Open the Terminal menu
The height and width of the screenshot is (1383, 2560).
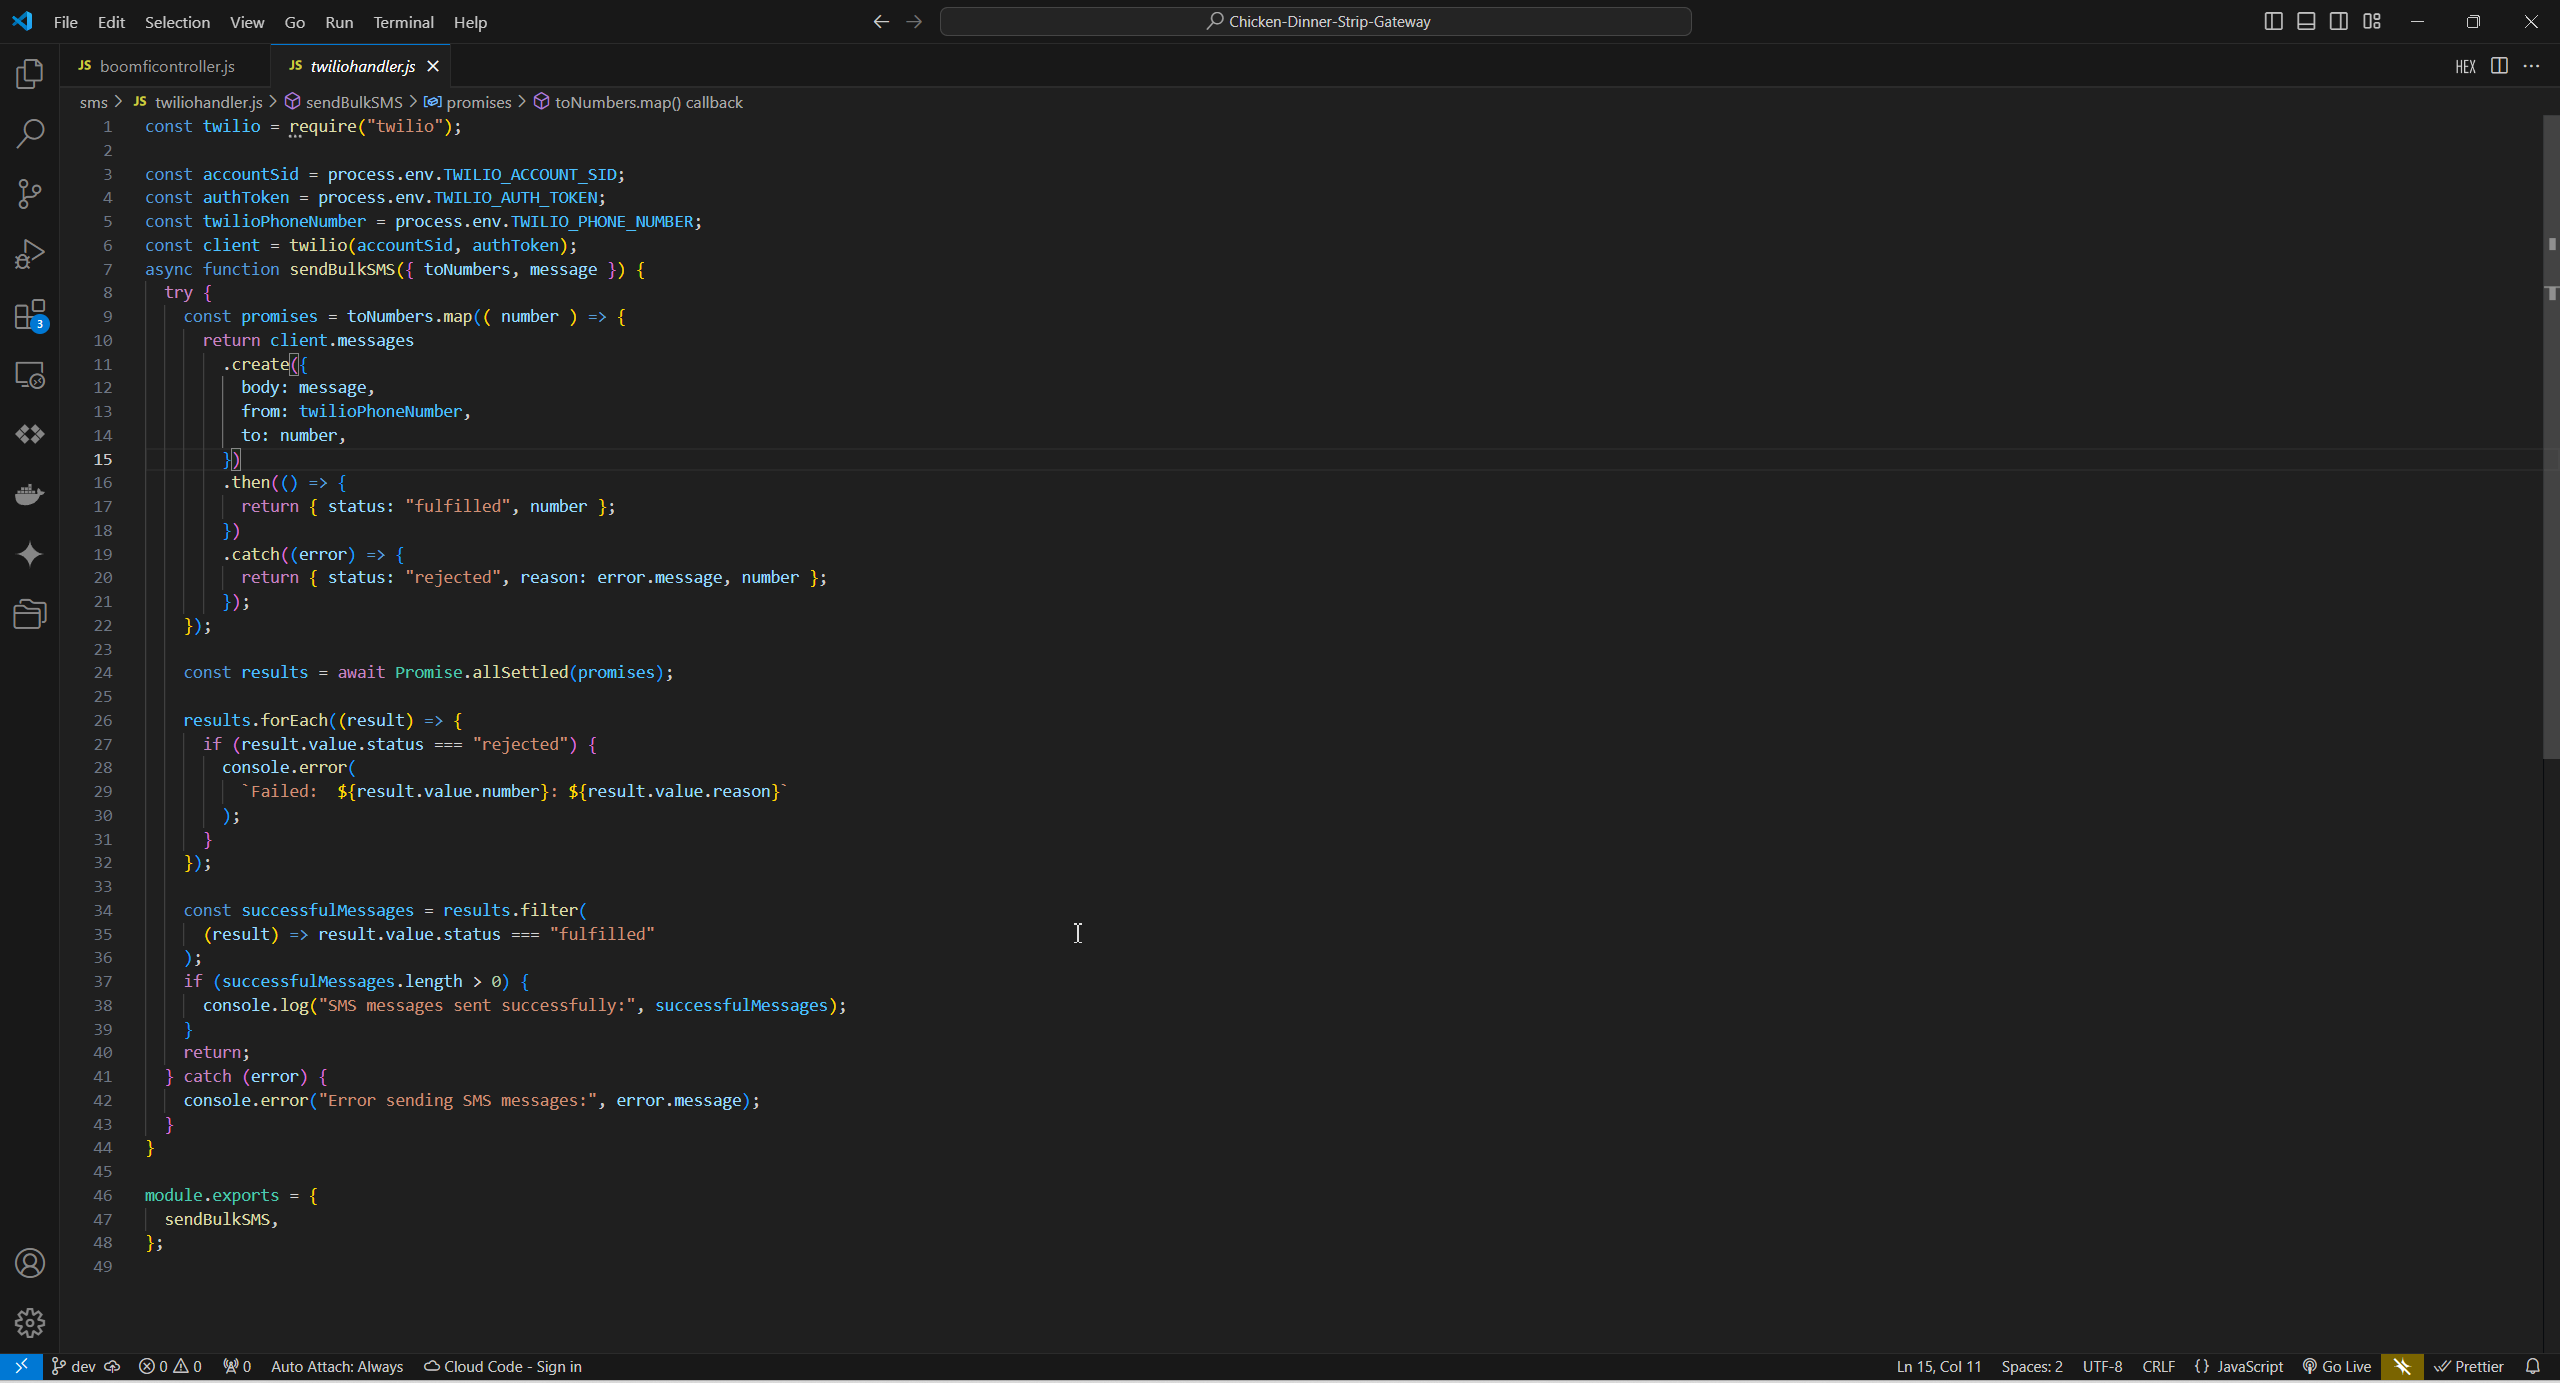point(403,22)
